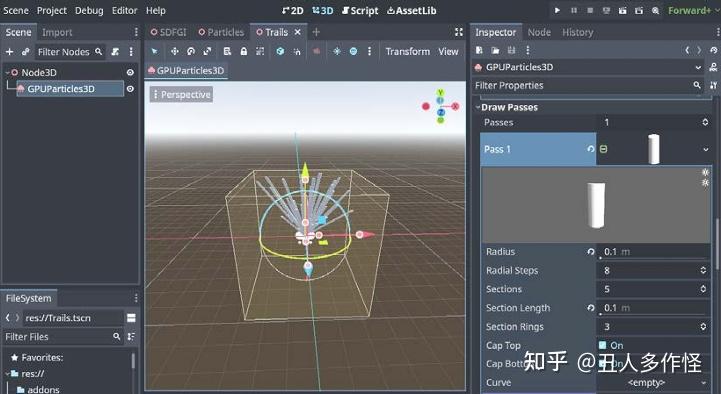Open the Editor menu
The height and width of the screenshot is (394, 721).
click(x=124, y=10)
